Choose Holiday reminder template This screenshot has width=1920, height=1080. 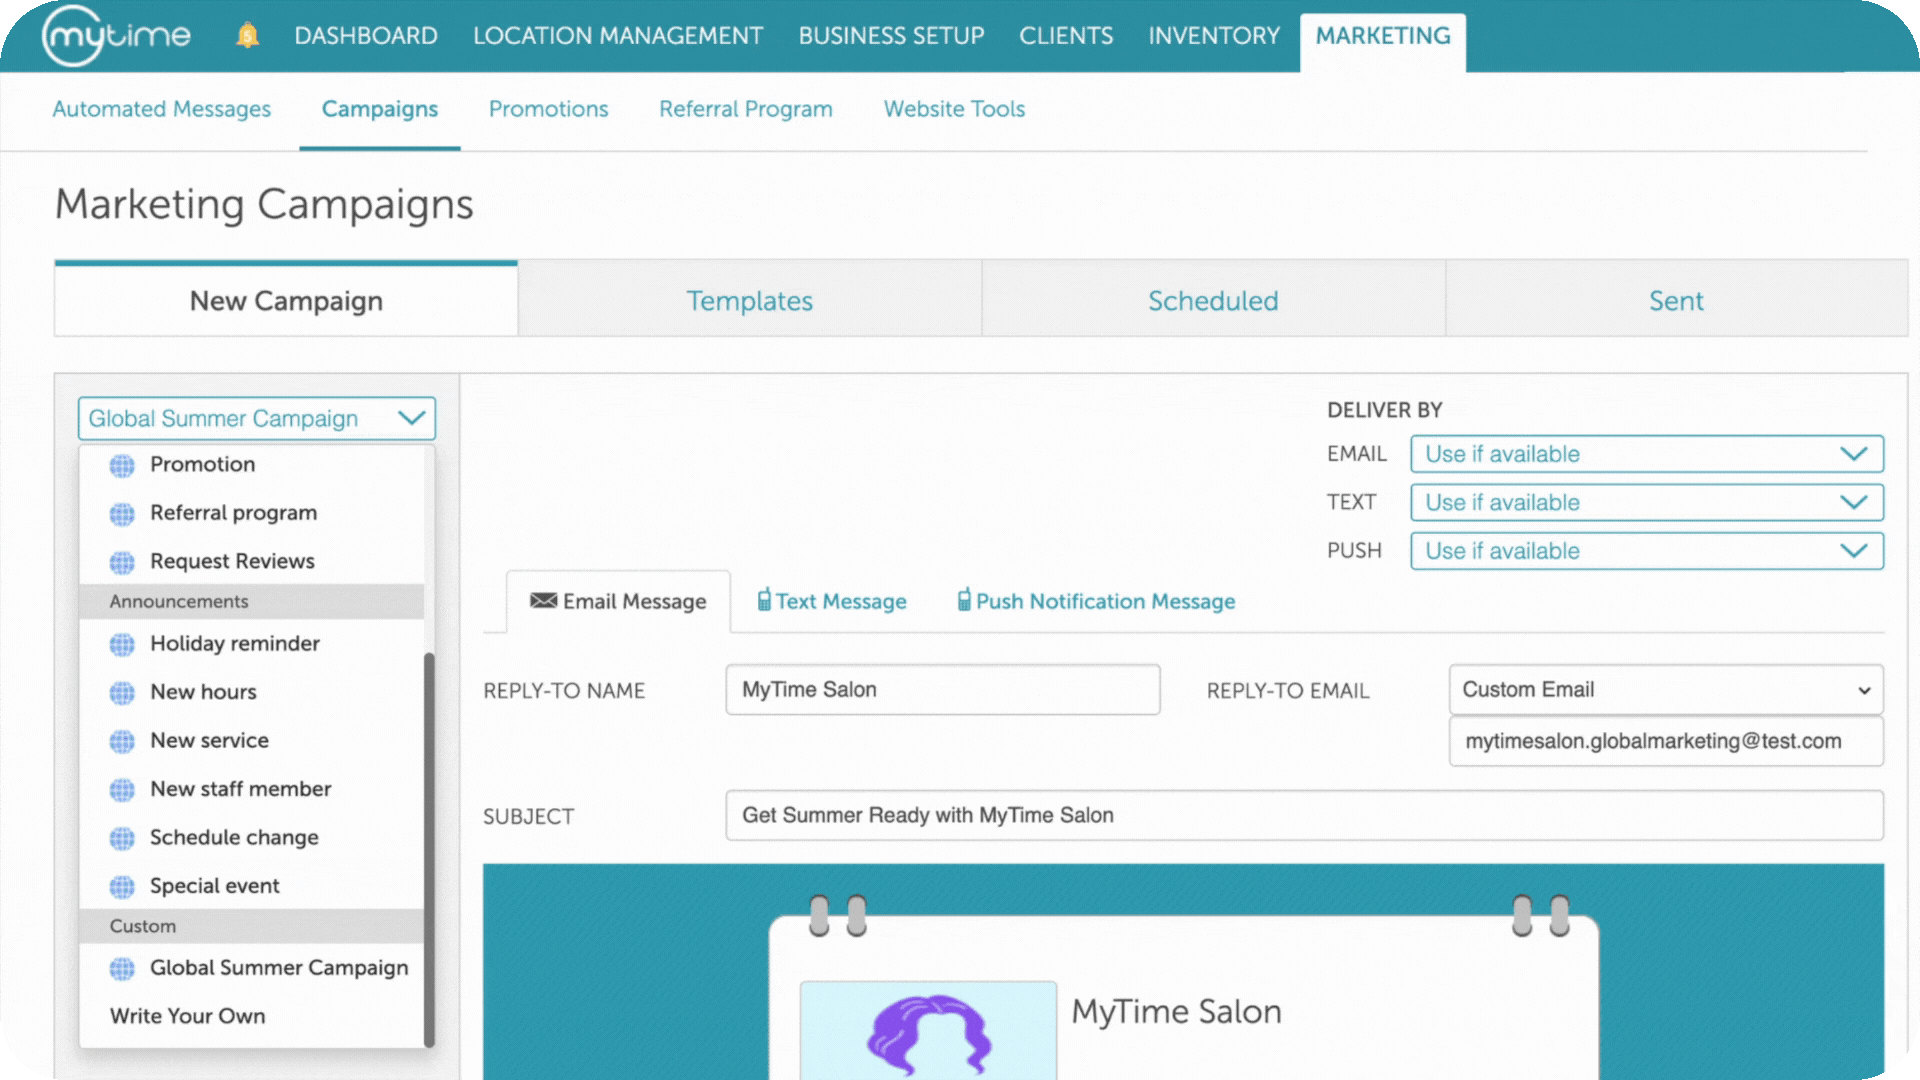(x=252, y=644)
